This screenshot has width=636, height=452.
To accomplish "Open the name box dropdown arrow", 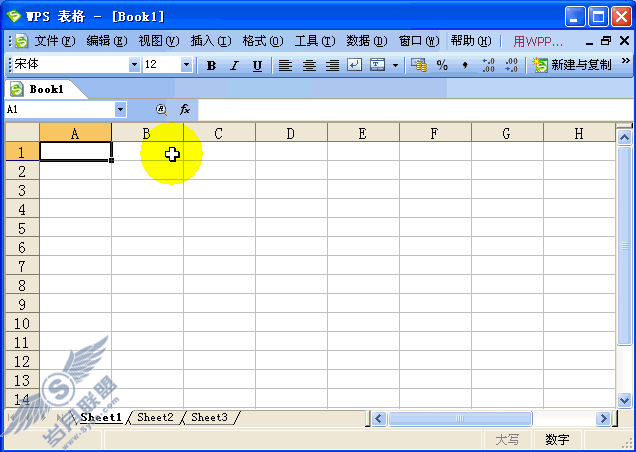I will coord(120,110).
